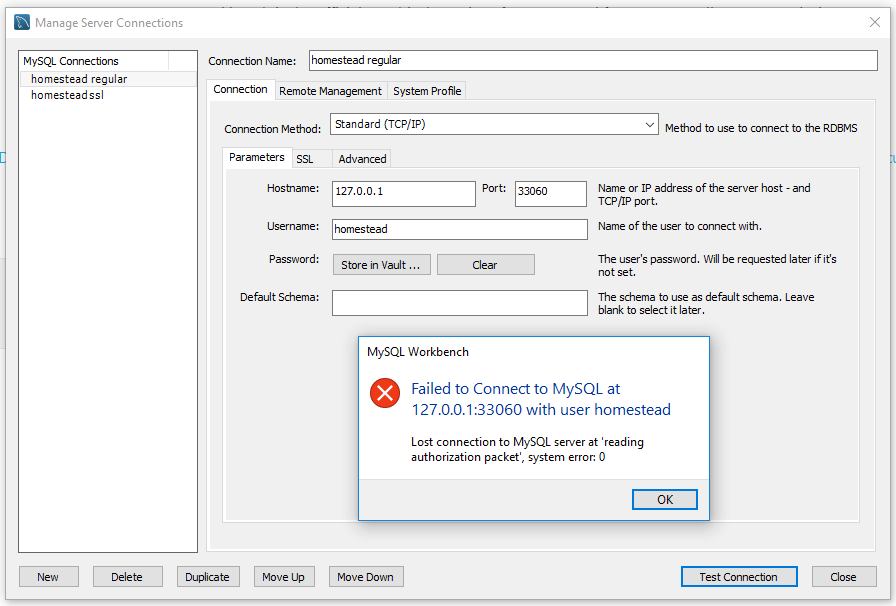Select the 'homestead regular' connection
This screenshot has height=606, width=896.
[x=79, y=79]
